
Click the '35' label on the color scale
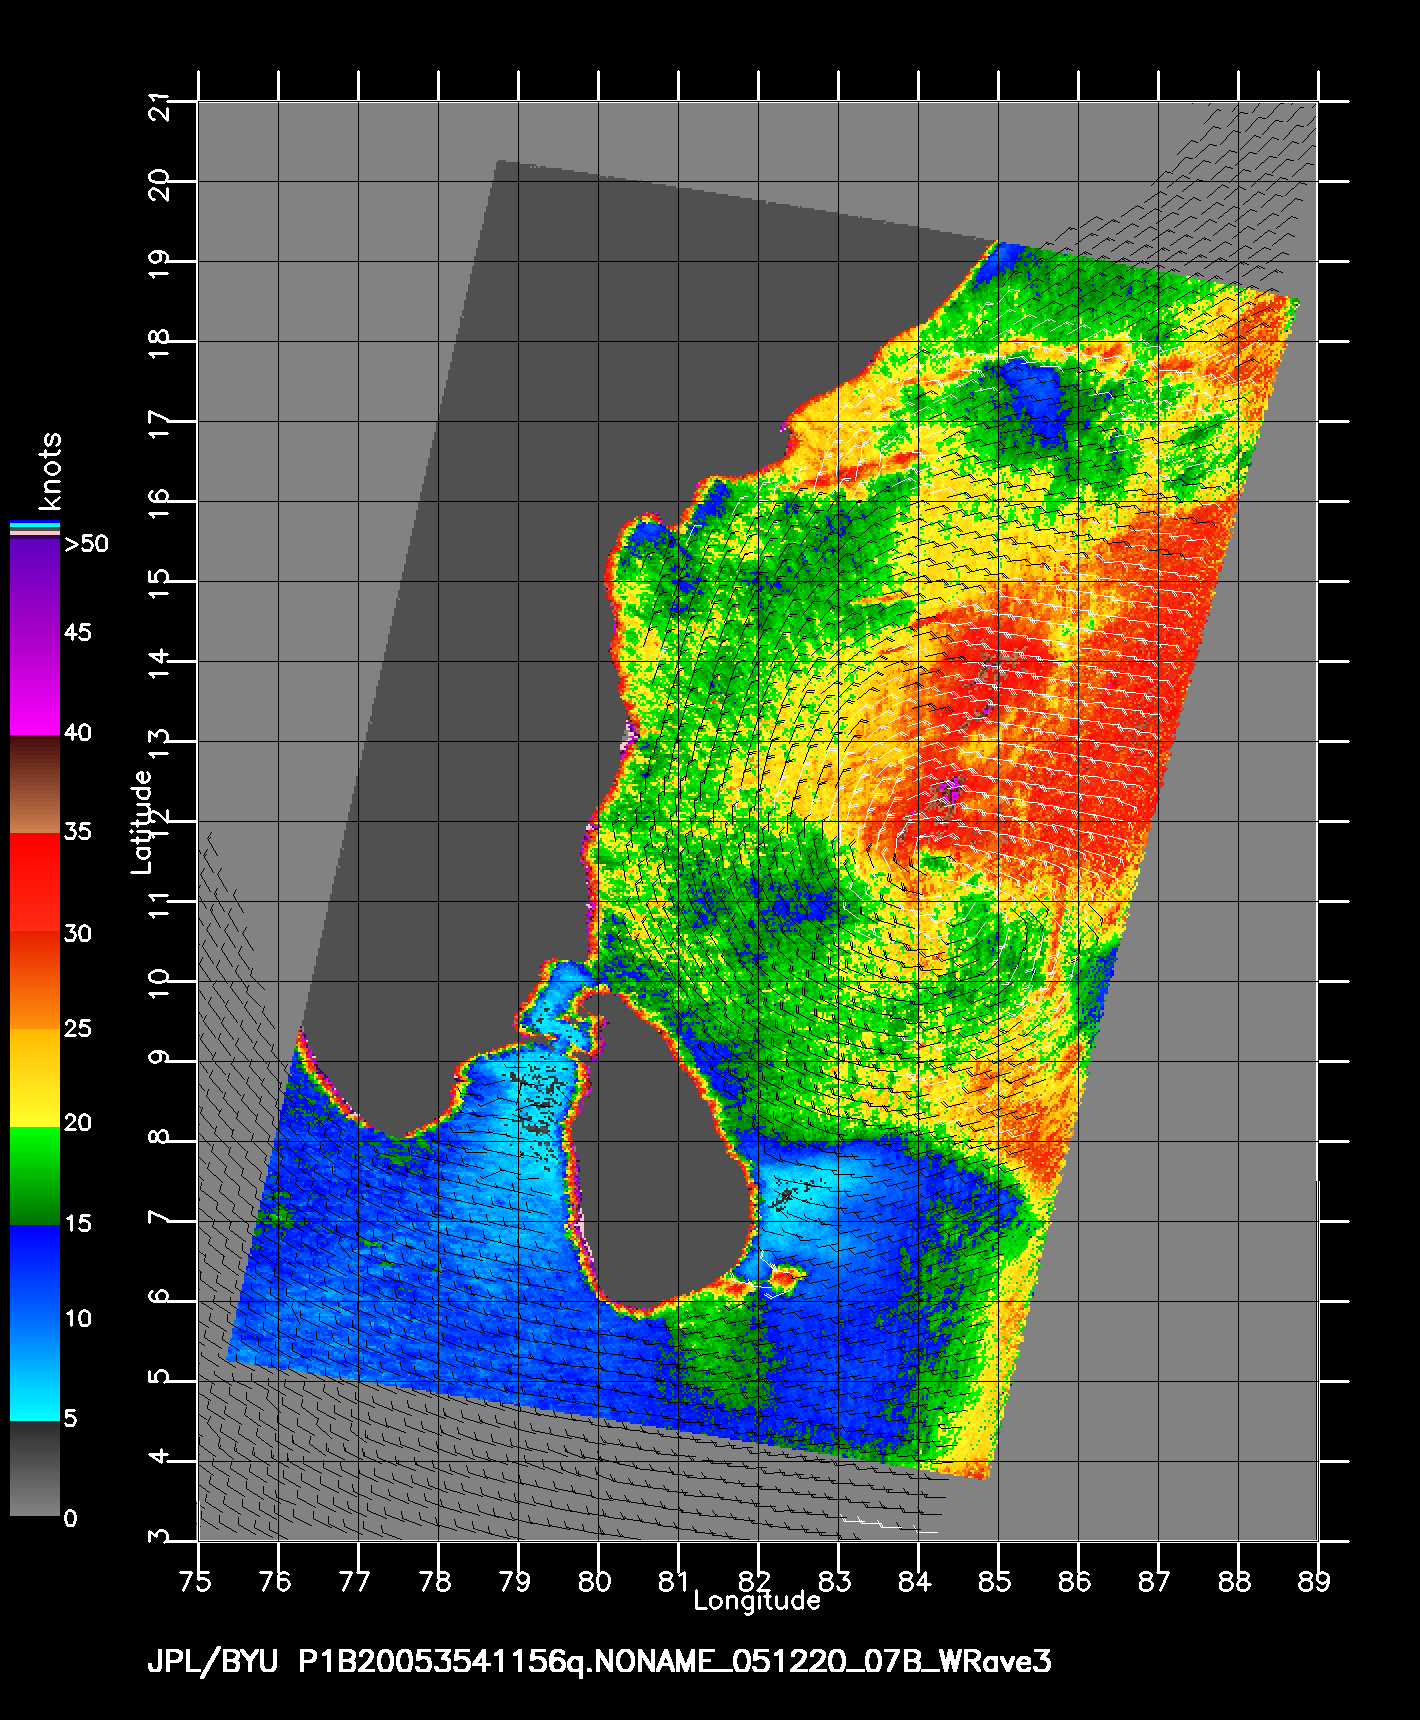point(78,832)
